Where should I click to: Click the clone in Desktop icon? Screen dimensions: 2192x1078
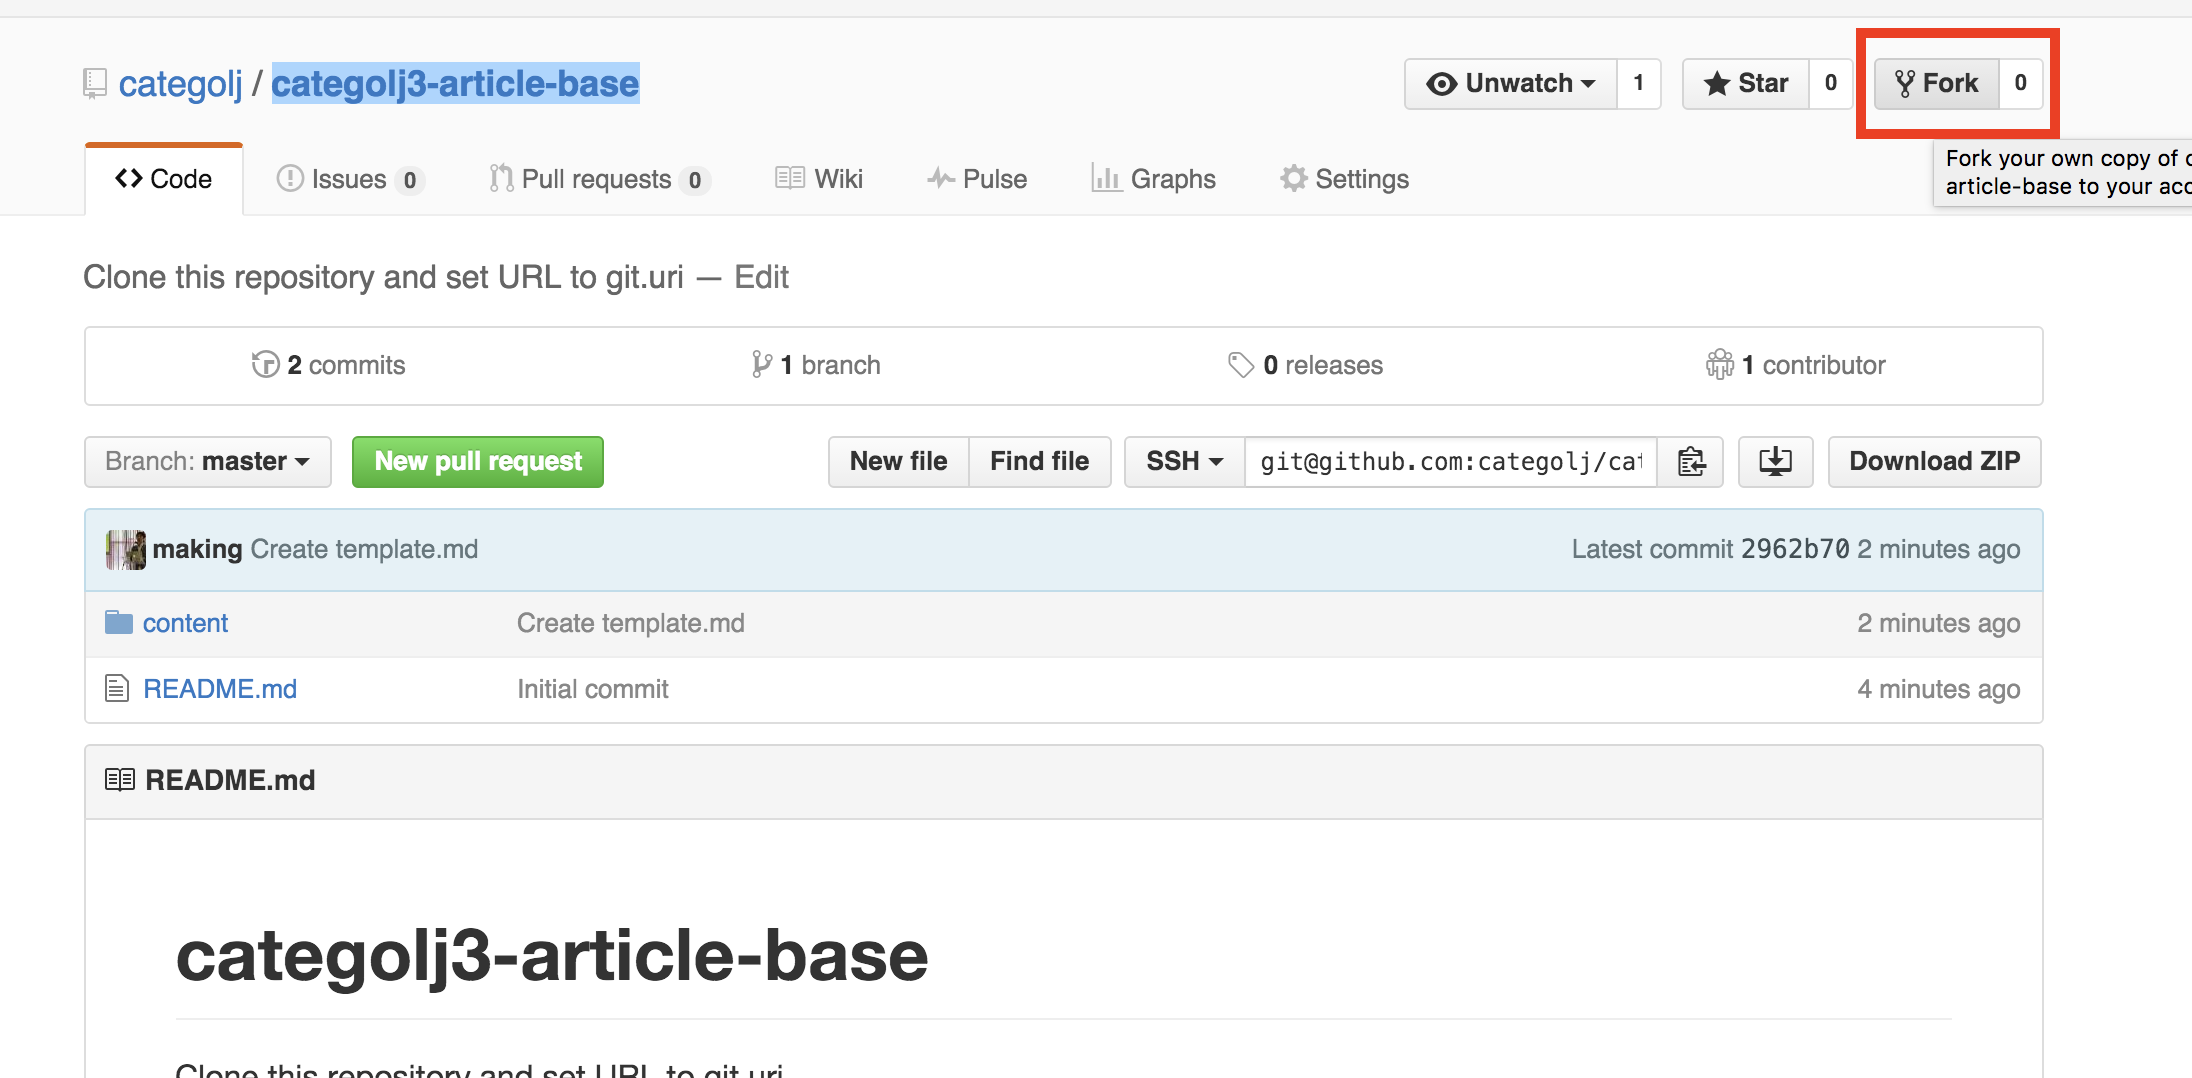pos(1775,462)
